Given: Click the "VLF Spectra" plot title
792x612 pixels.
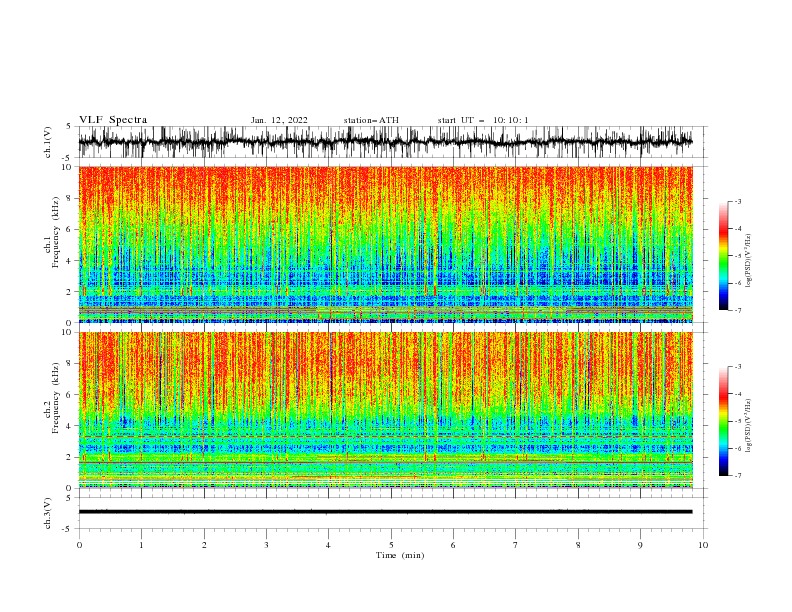Looking at the screenshot, I should [x=113, y=120].
